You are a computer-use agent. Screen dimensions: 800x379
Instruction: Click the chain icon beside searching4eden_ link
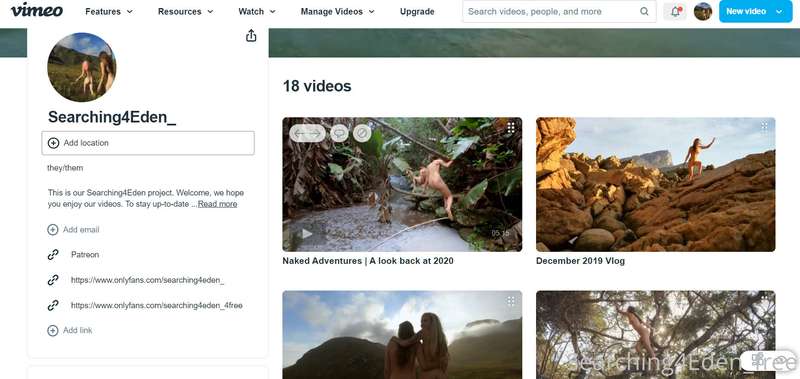pos(53,280)
